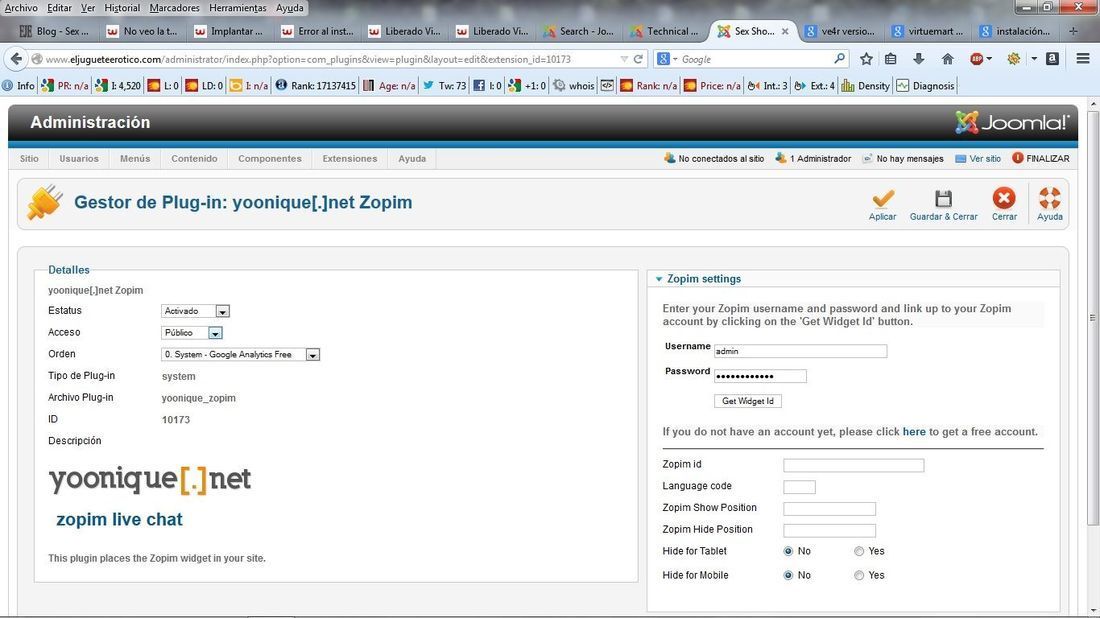1100x618 pixels.
Task: Open the URL history dropdown arrow
Action: [x=624, y=59]
